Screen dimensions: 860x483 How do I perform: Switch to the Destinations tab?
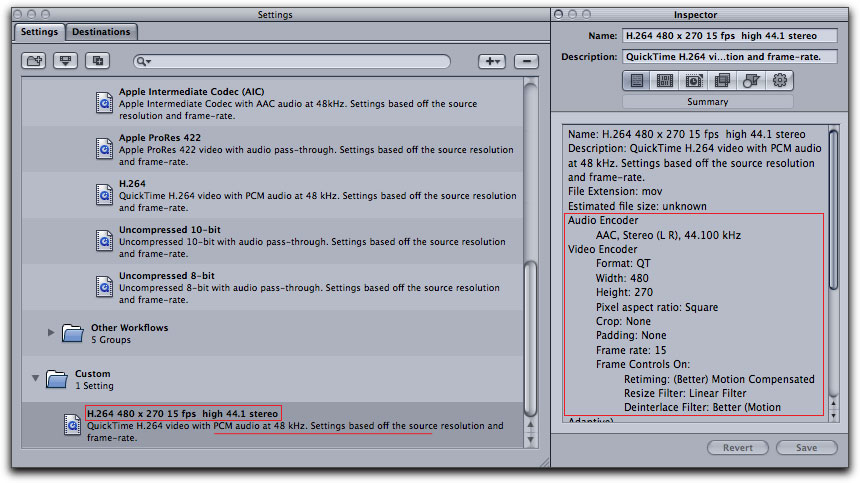(x=101, y=32)
